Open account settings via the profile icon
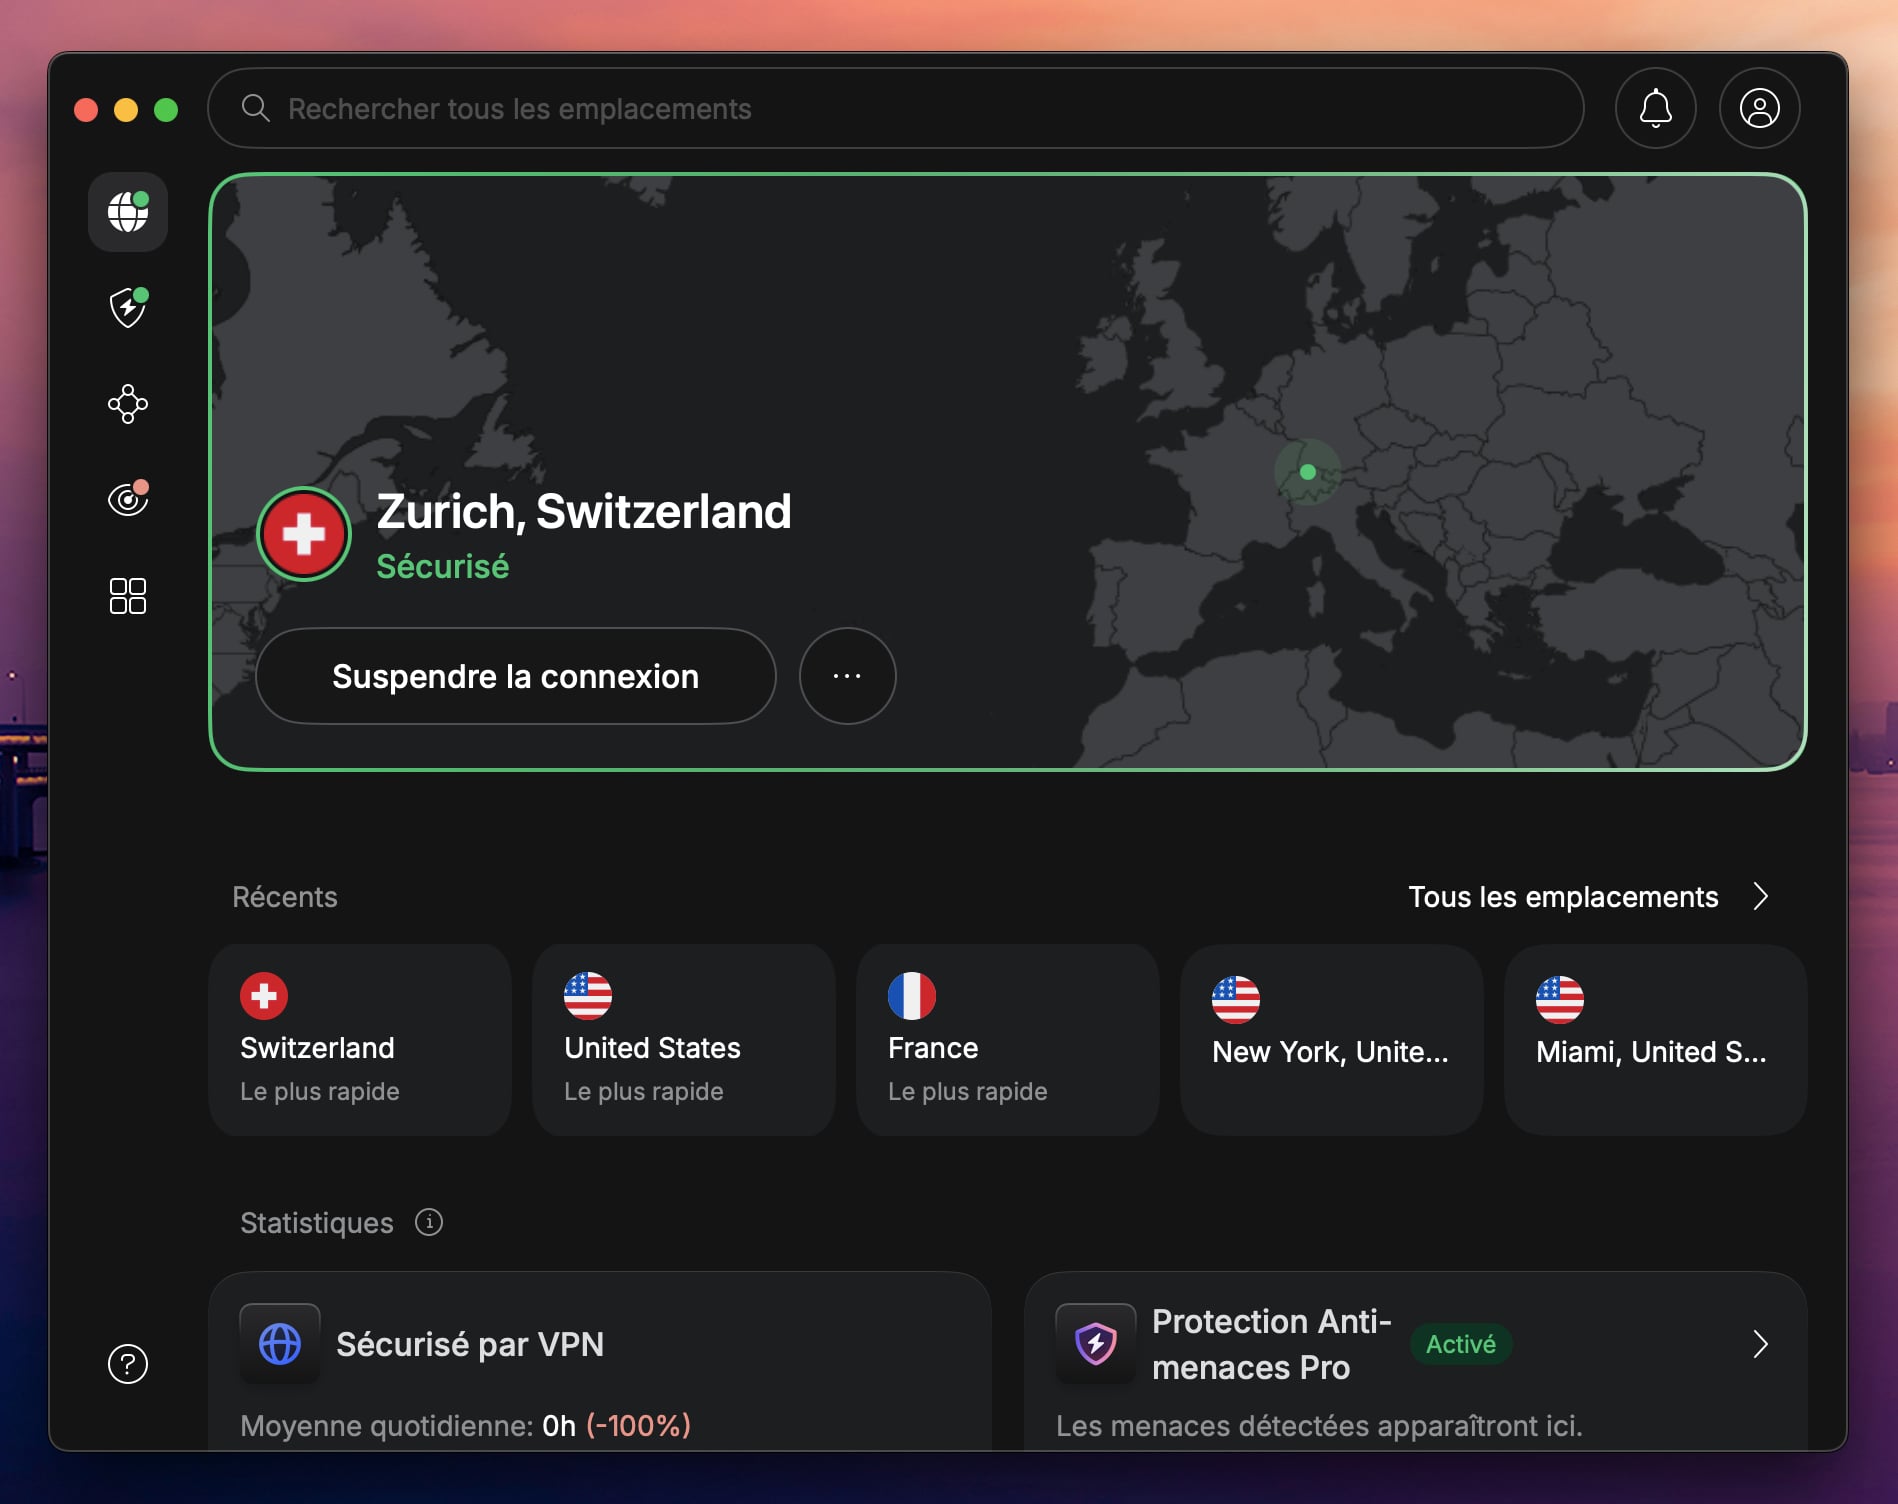The height and width of the screenshot is (1504, 1898). pyautogui.click(x=1759, y=108)
